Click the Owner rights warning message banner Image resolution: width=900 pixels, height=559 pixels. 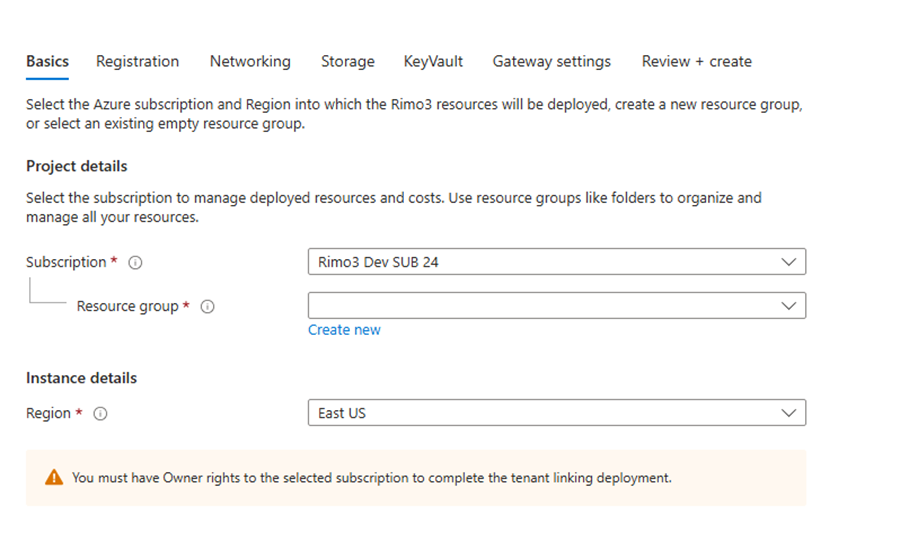[415, 478]
